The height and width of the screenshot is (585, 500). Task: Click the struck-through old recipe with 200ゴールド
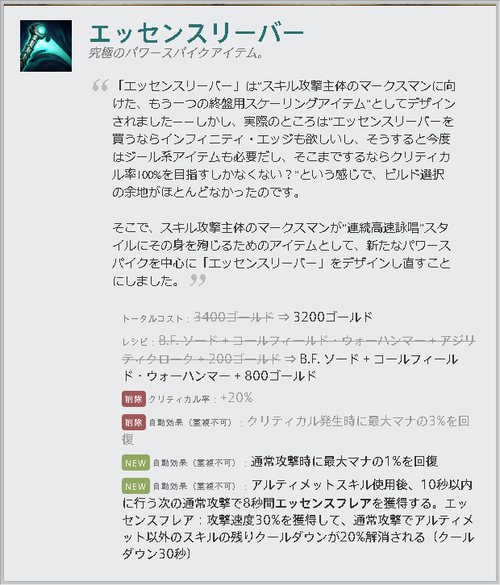pos(299,350)
